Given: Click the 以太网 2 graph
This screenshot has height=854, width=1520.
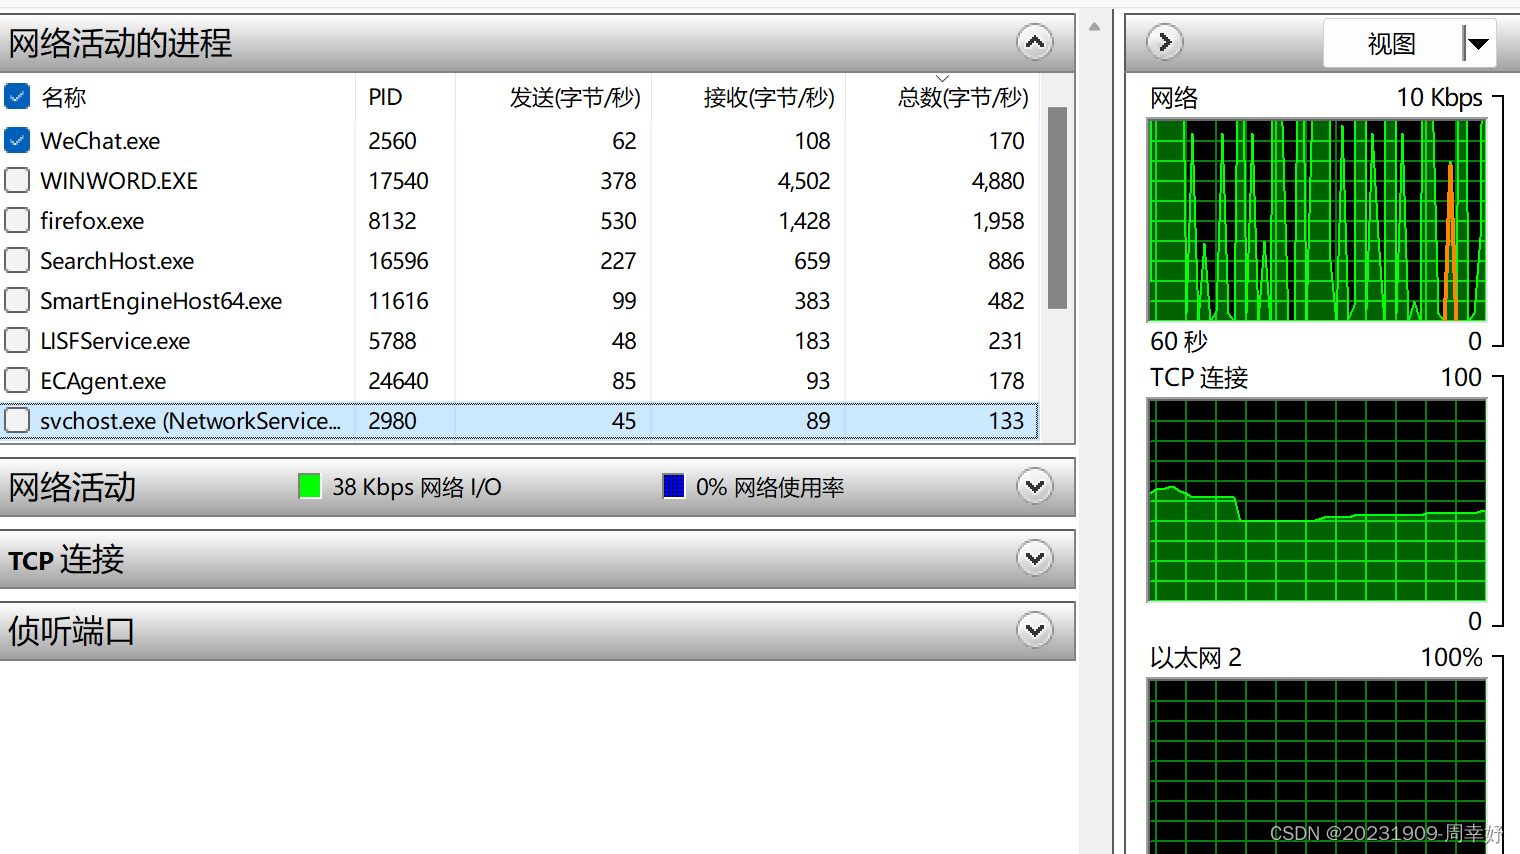Looking at the screenshot, I should pyautogui.click(x=1316, y=766).
